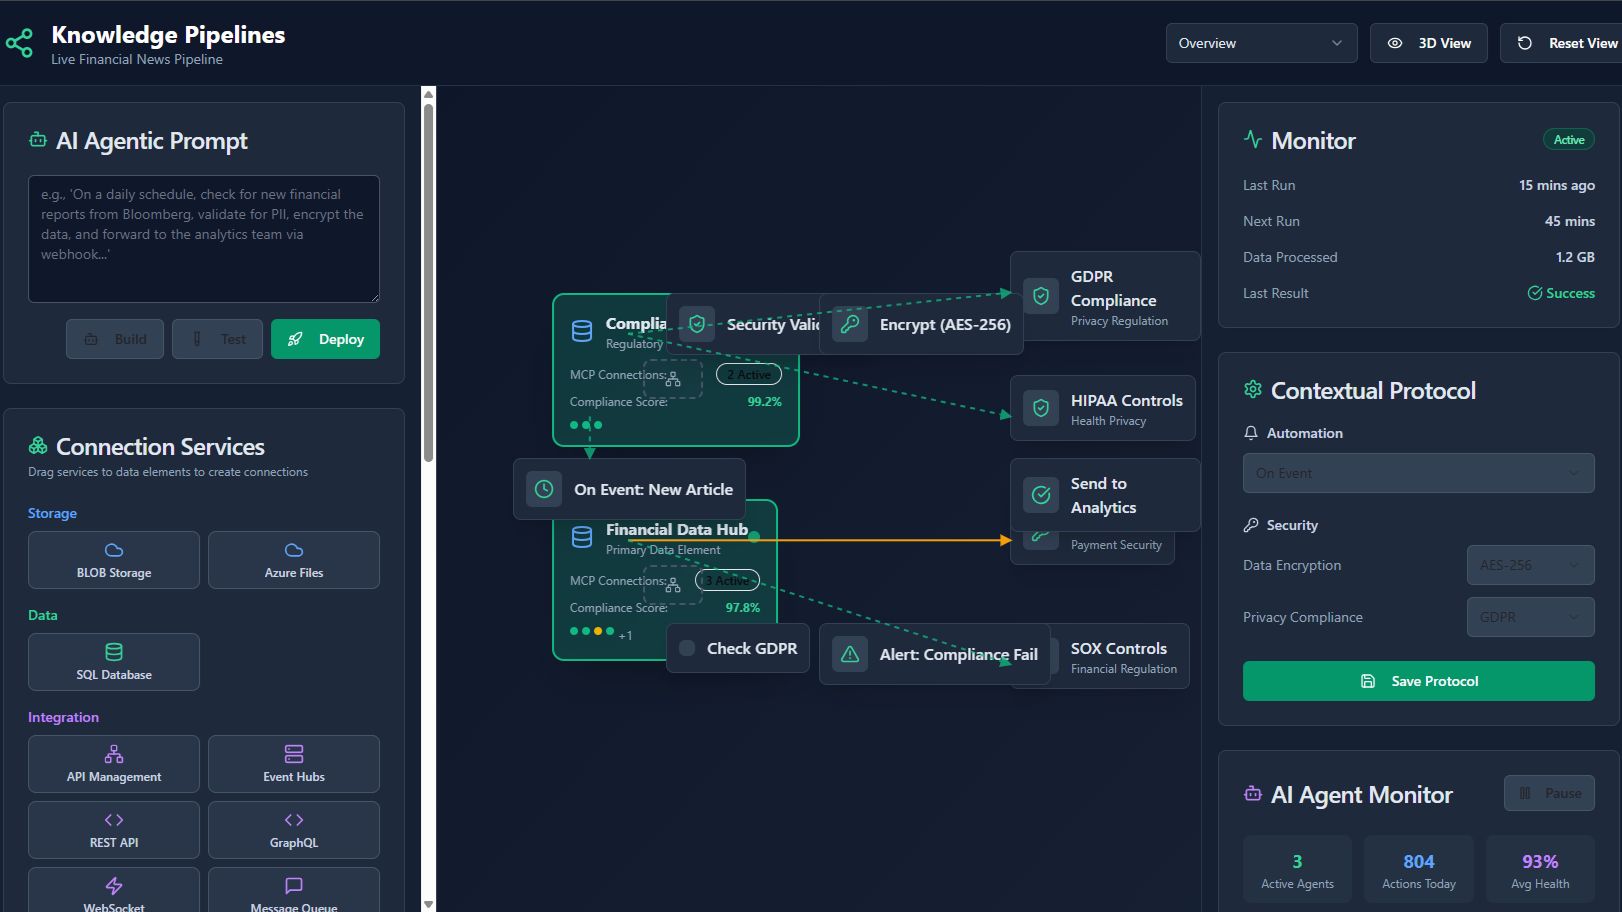Click the warning icon on Compliance Fail alert
Screen dimensions: 1622x912
tap(850, 654)
